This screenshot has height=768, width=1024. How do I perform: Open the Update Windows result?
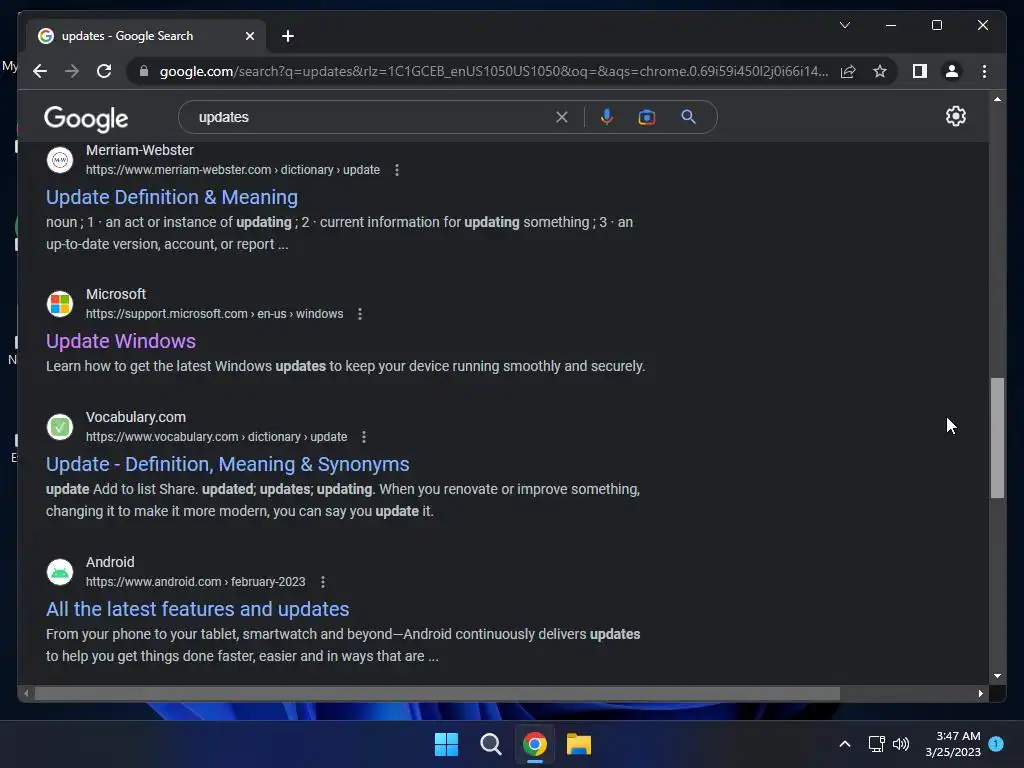(121, 341)
